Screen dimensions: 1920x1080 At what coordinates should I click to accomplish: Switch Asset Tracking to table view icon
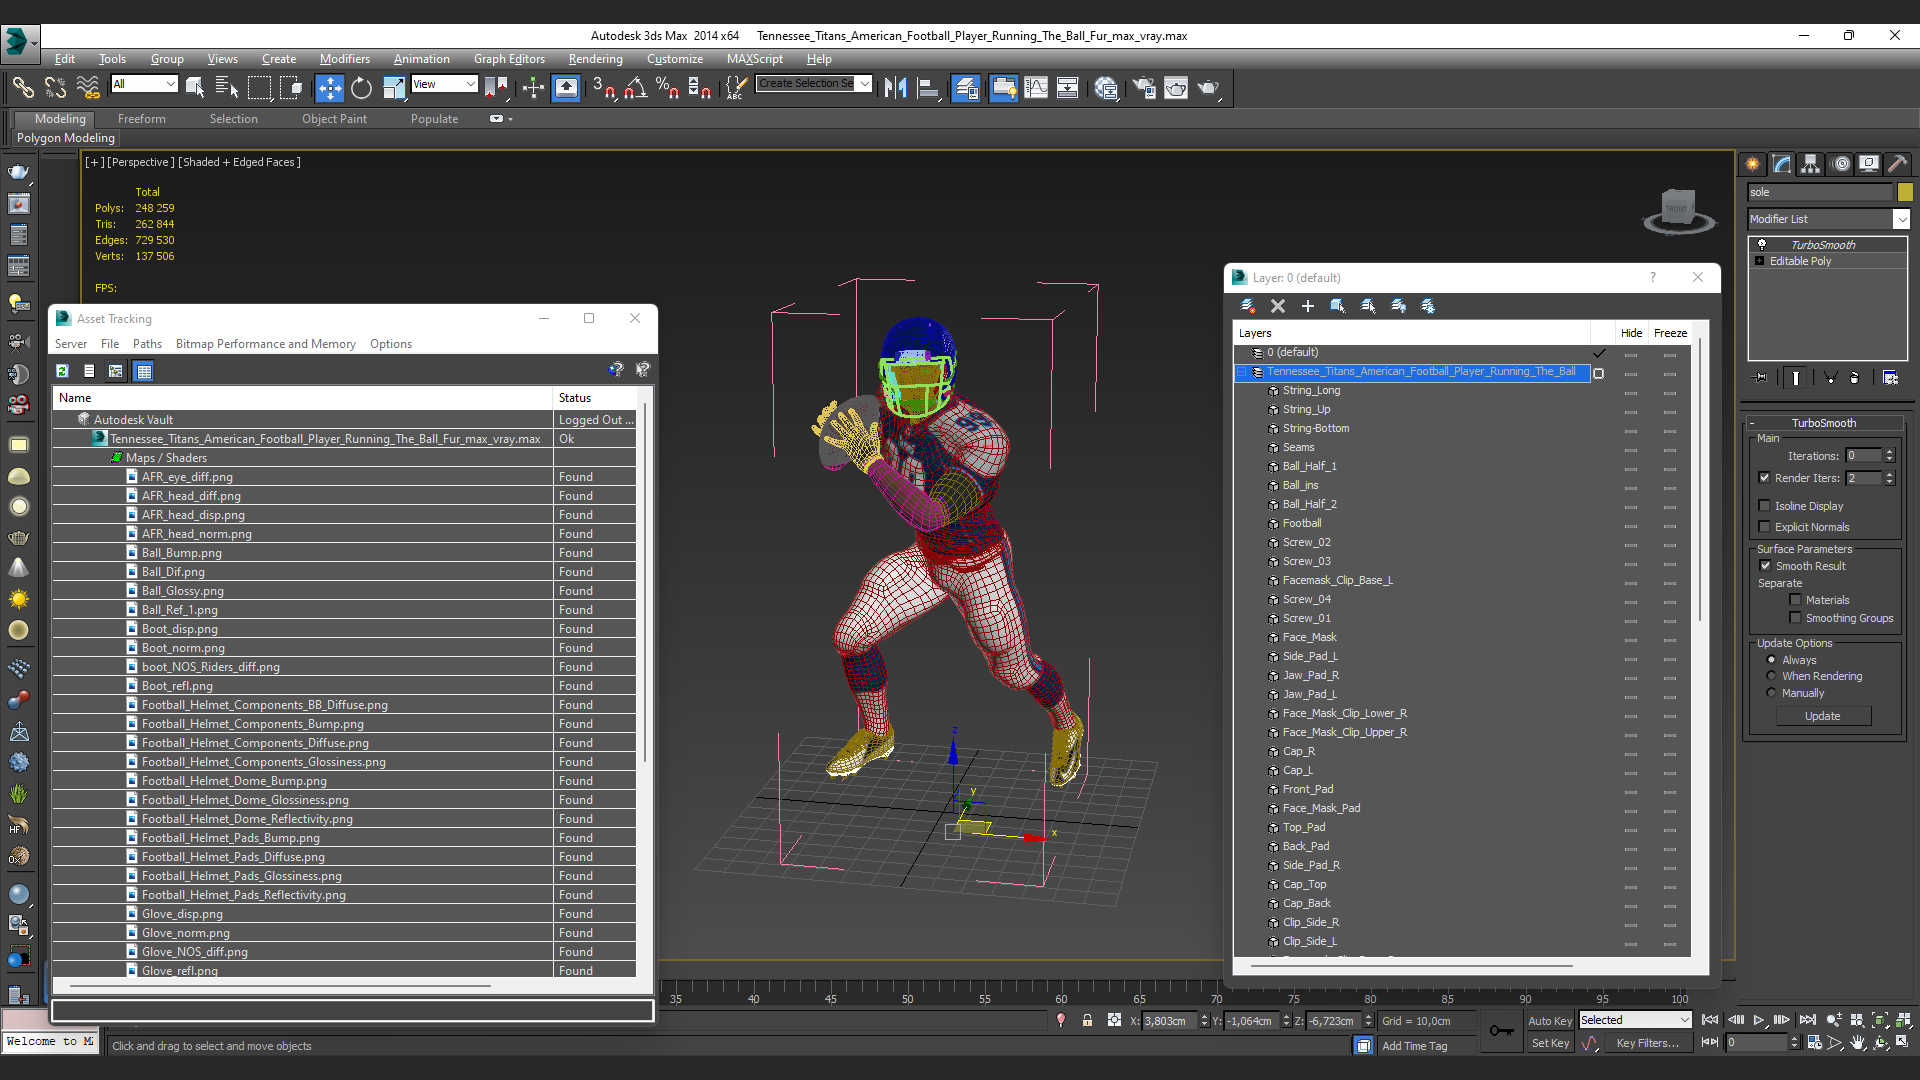(x=144, y=371)
